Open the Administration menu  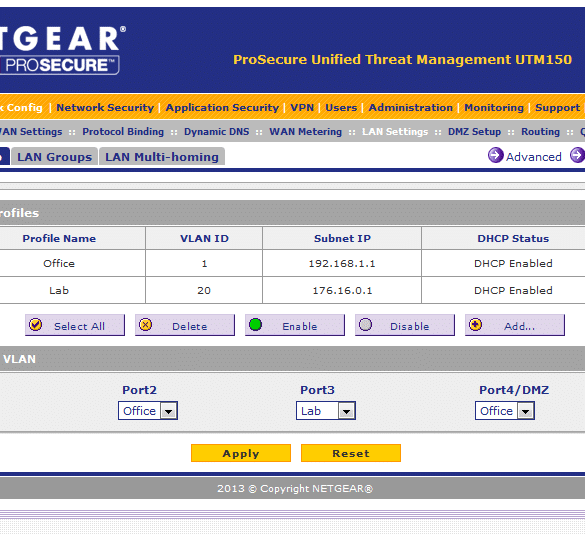pos(410,107)
